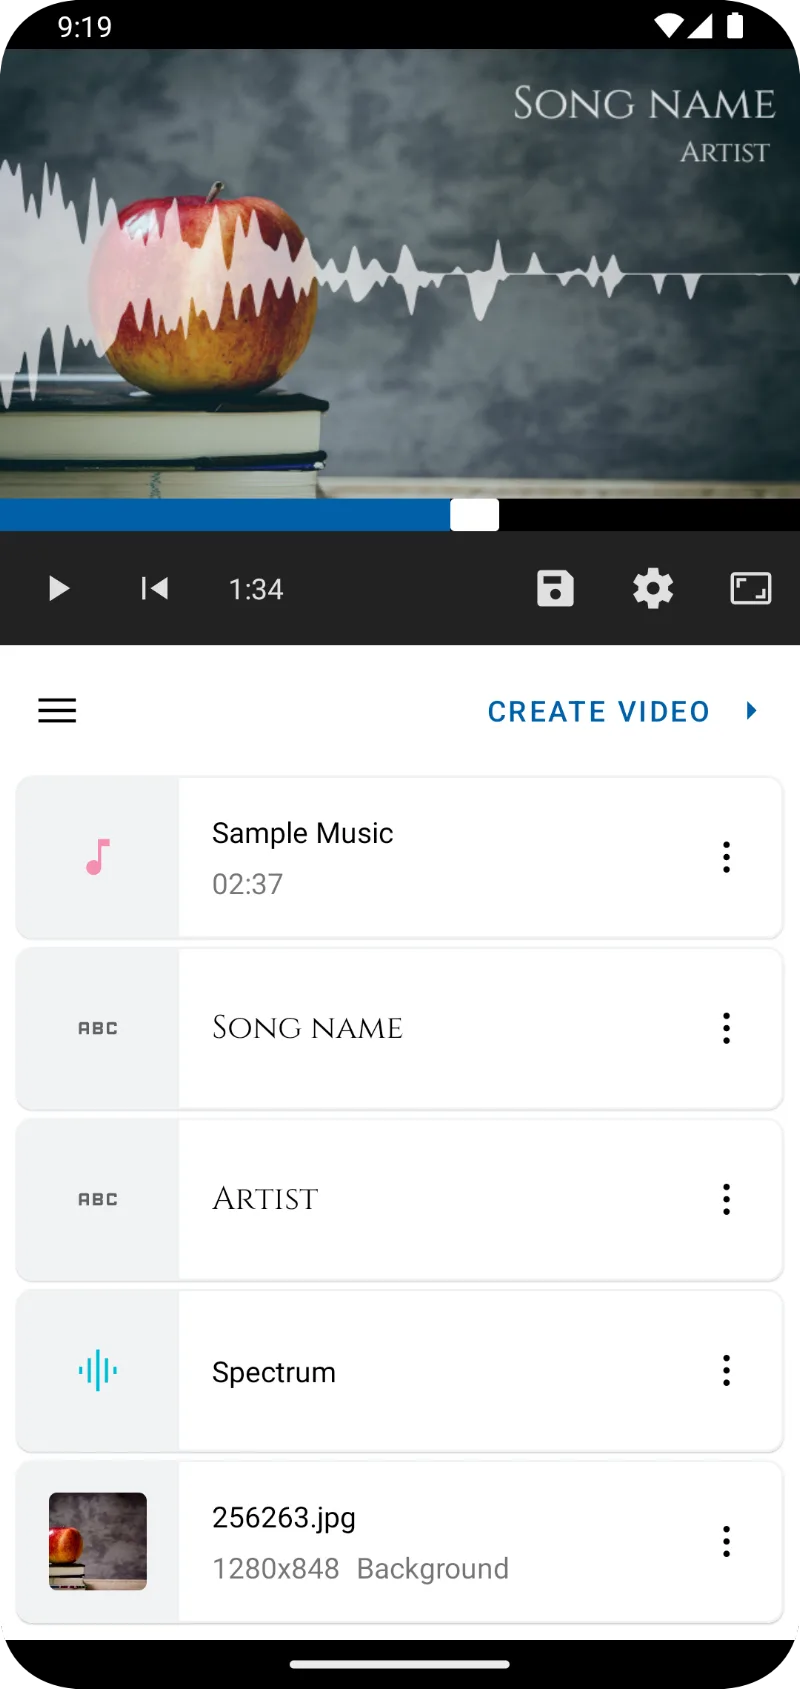The image size is (800, 1689).
Task: Open options for 256263.jpg background
Action: (727, 1541)
